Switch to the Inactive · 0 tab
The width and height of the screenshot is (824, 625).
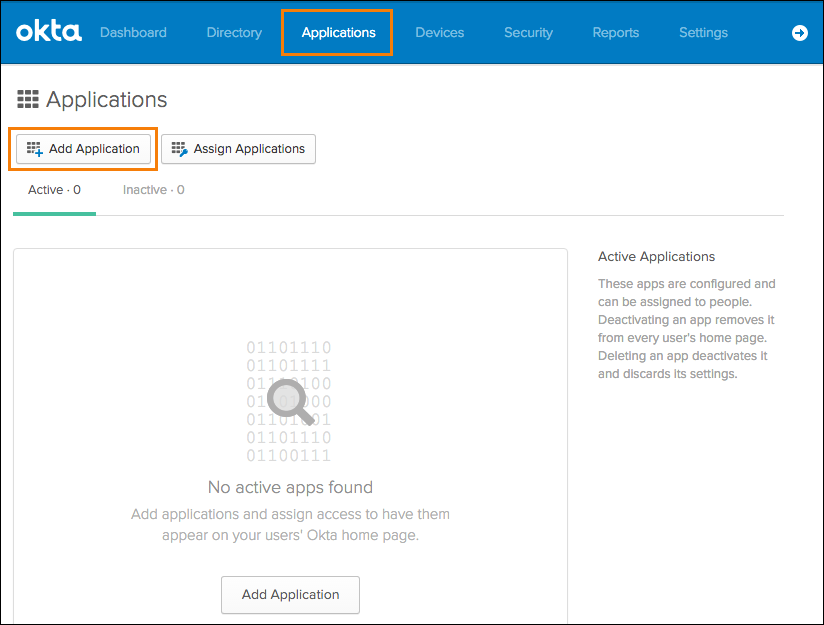click(153, 190)
